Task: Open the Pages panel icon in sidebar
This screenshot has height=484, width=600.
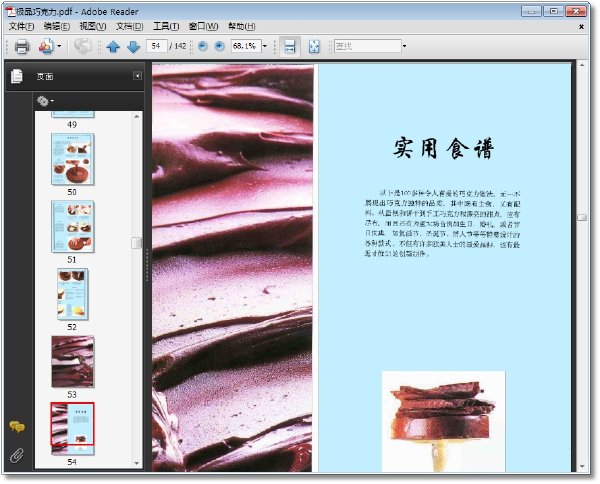Action: coord(16,76)
